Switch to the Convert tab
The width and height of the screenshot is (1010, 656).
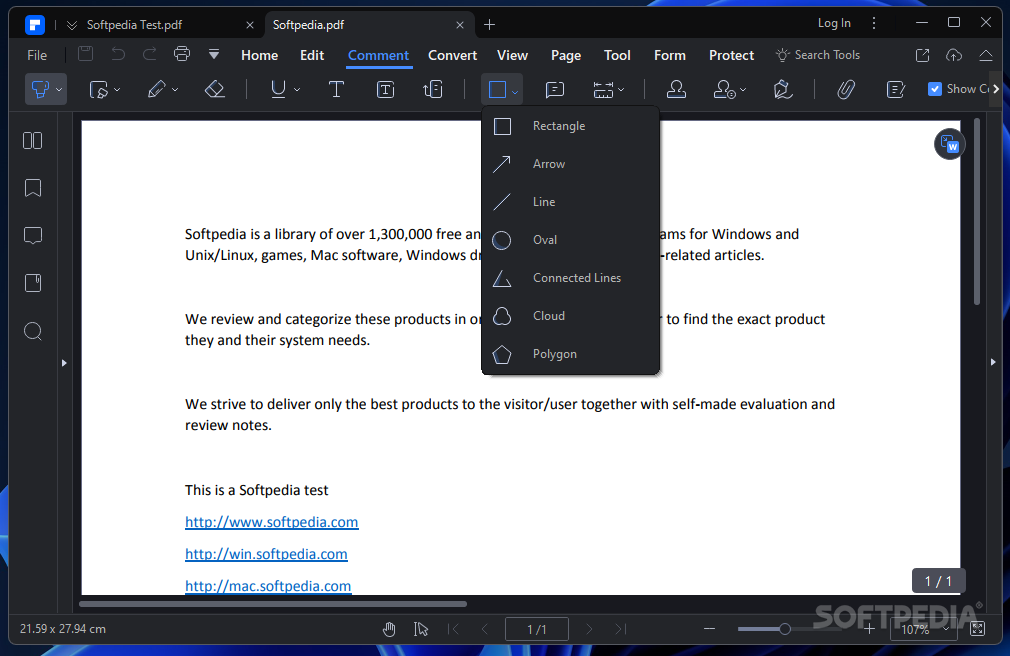(452, 55)
